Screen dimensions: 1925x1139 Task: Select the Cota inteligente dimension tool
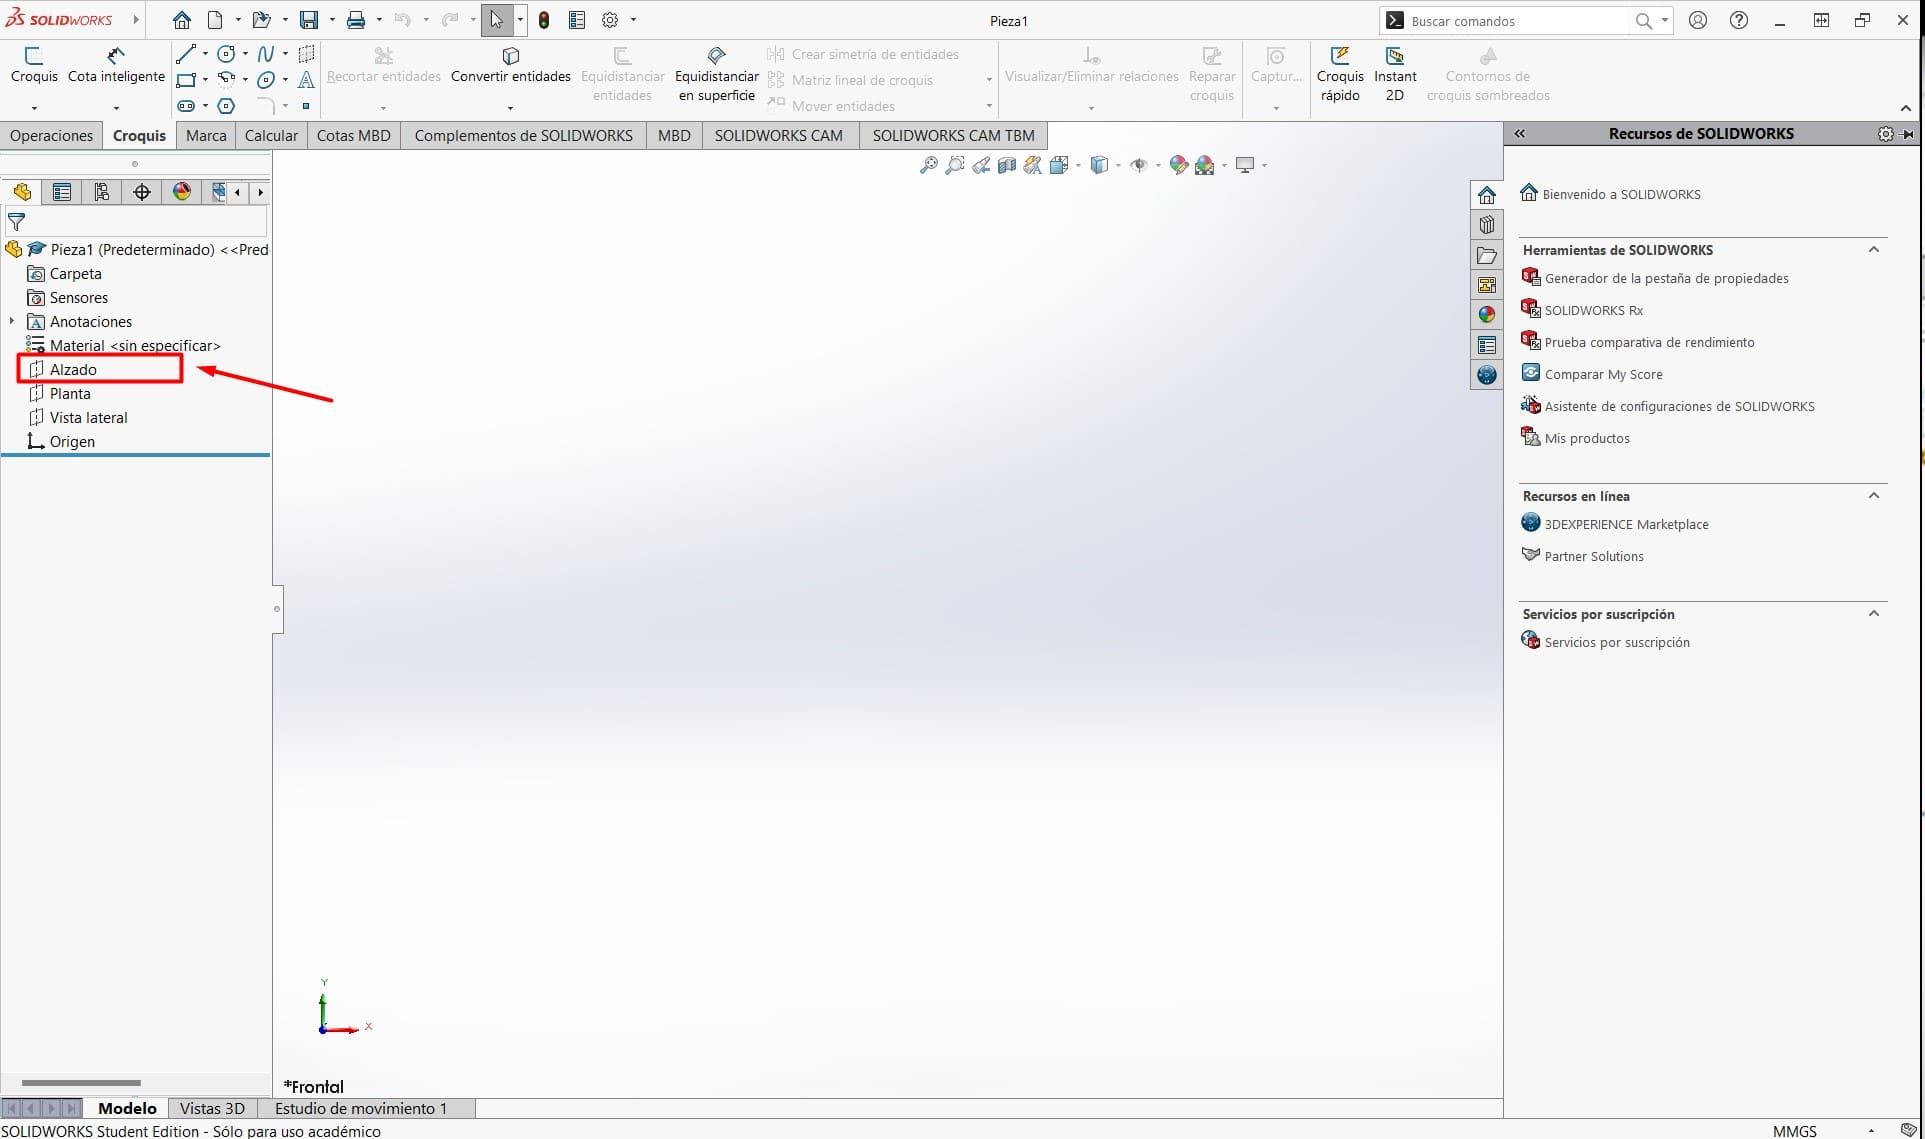(x=116, y=56)
